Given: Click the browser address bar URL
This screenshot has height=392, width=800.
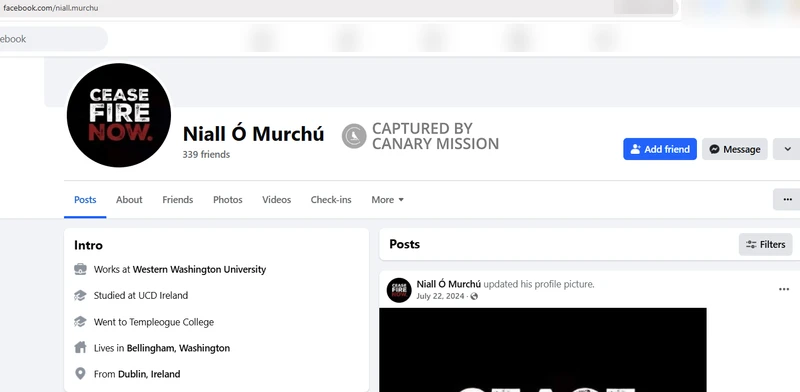Looking at the screenshot, I should pos(51,8).
